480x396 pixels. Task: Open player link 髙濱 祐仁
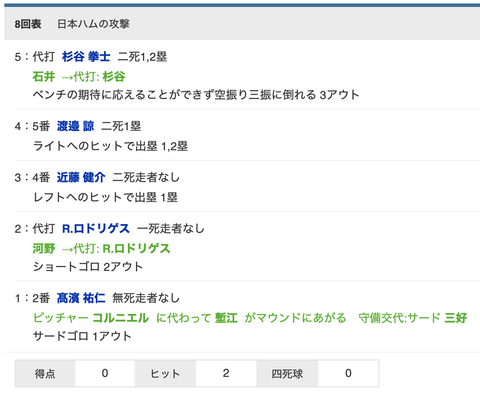tap(81, 298)
